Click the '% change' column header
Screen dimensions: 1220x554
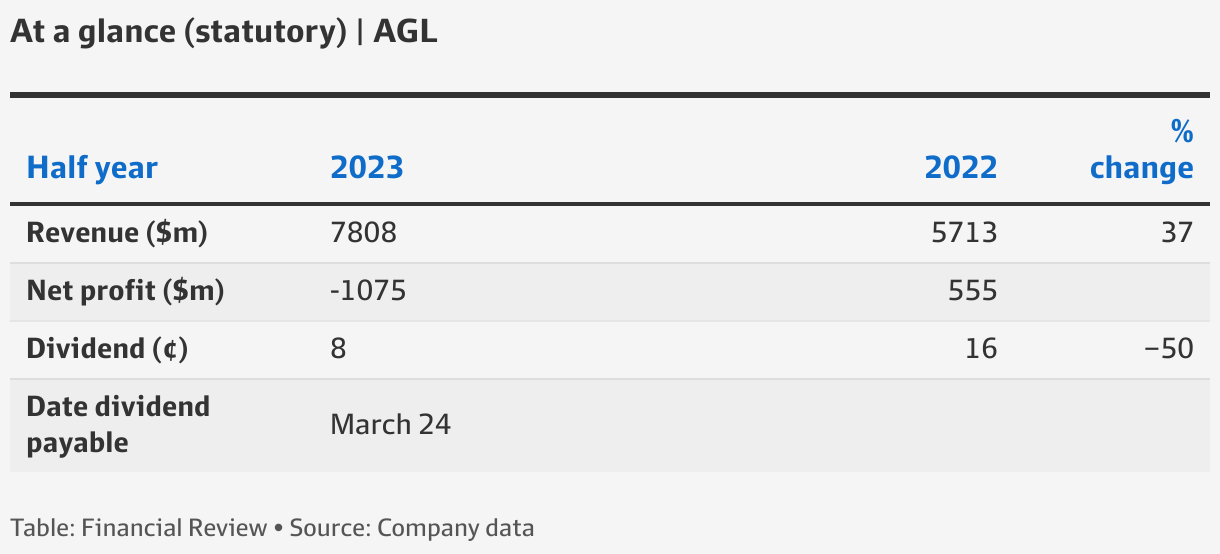(x=1142, y=149)
